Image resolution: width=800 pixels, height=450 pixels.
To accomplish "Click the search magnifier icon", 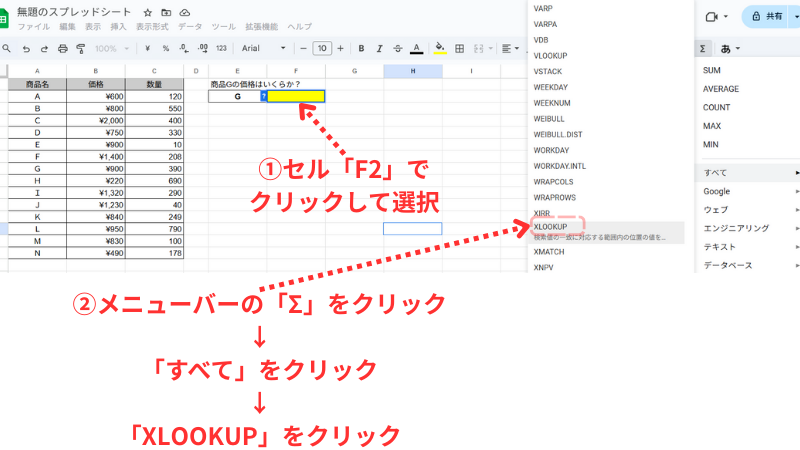I will click(8, 48).
